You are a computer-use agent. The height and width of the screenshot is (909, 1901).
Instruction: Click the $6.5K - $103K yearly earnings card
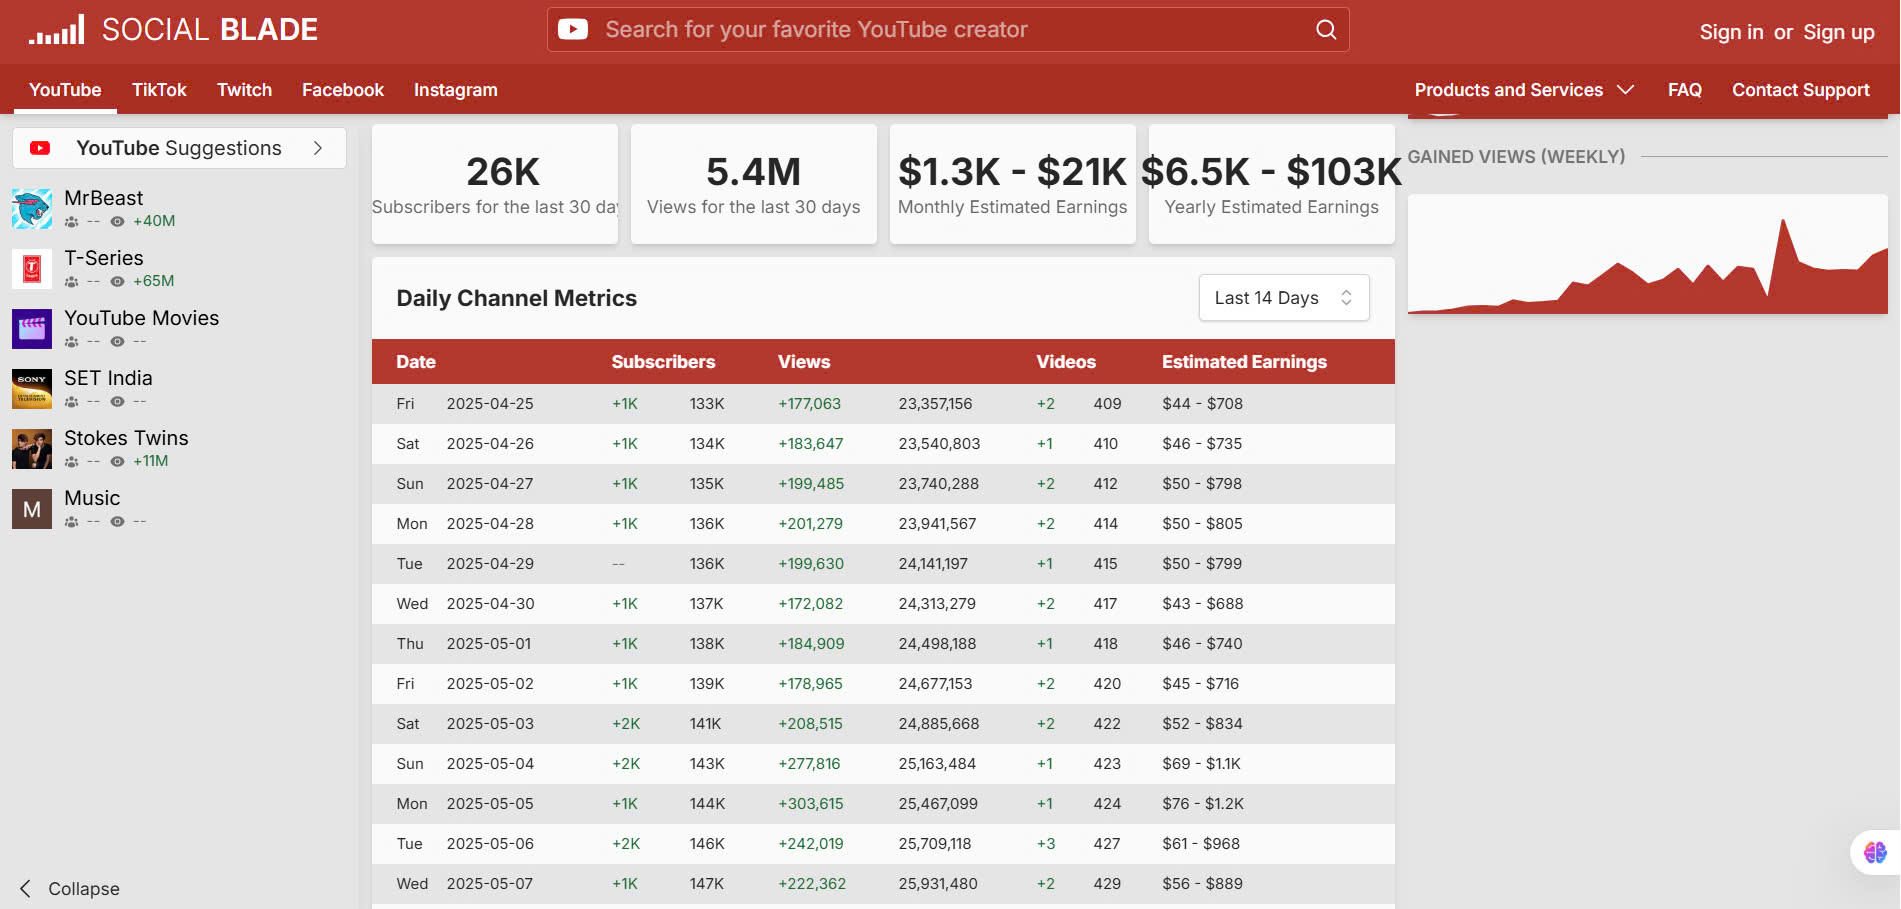coord(1272,184)
